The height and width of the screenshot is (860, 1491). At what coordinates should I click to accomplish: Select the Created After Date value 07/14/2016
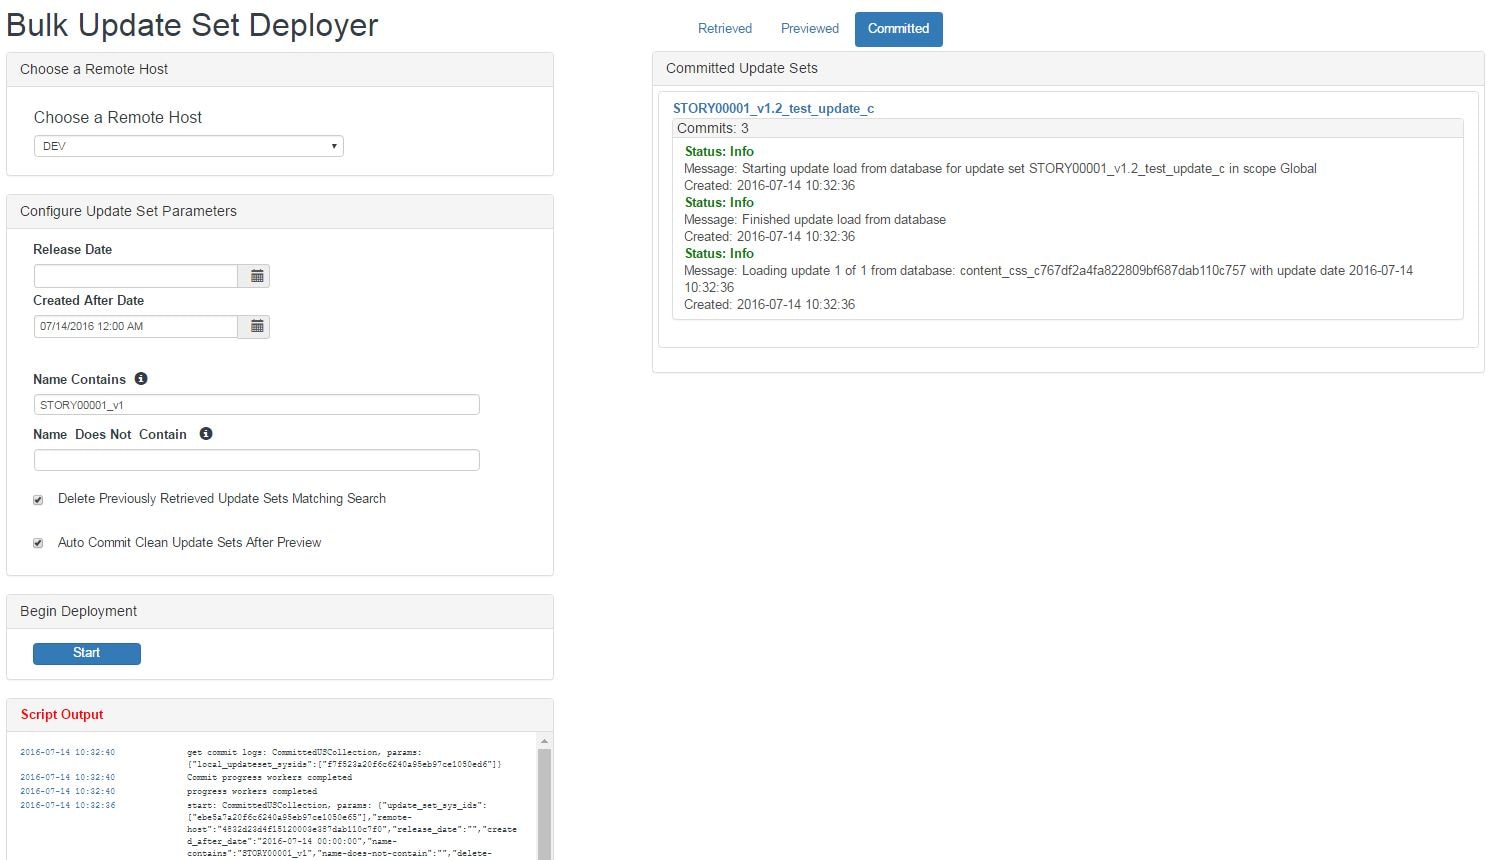click(135, 326)
